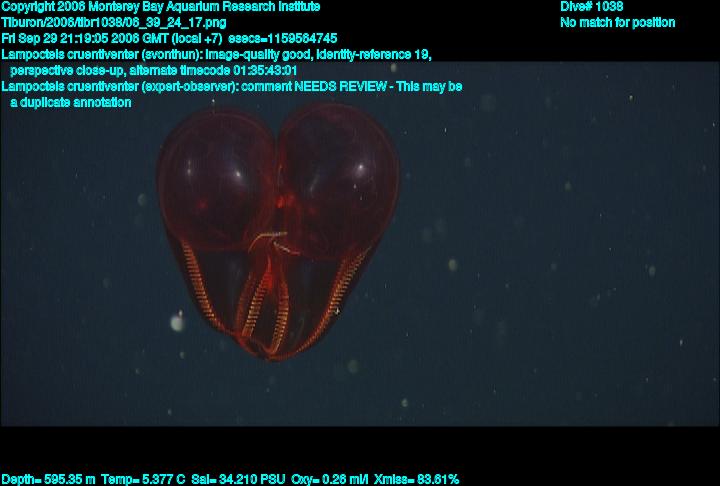The height and width of the screenshot is (486, 720).
Task: Click the Depth 595.35 m reading
Action: coord(48,479)
